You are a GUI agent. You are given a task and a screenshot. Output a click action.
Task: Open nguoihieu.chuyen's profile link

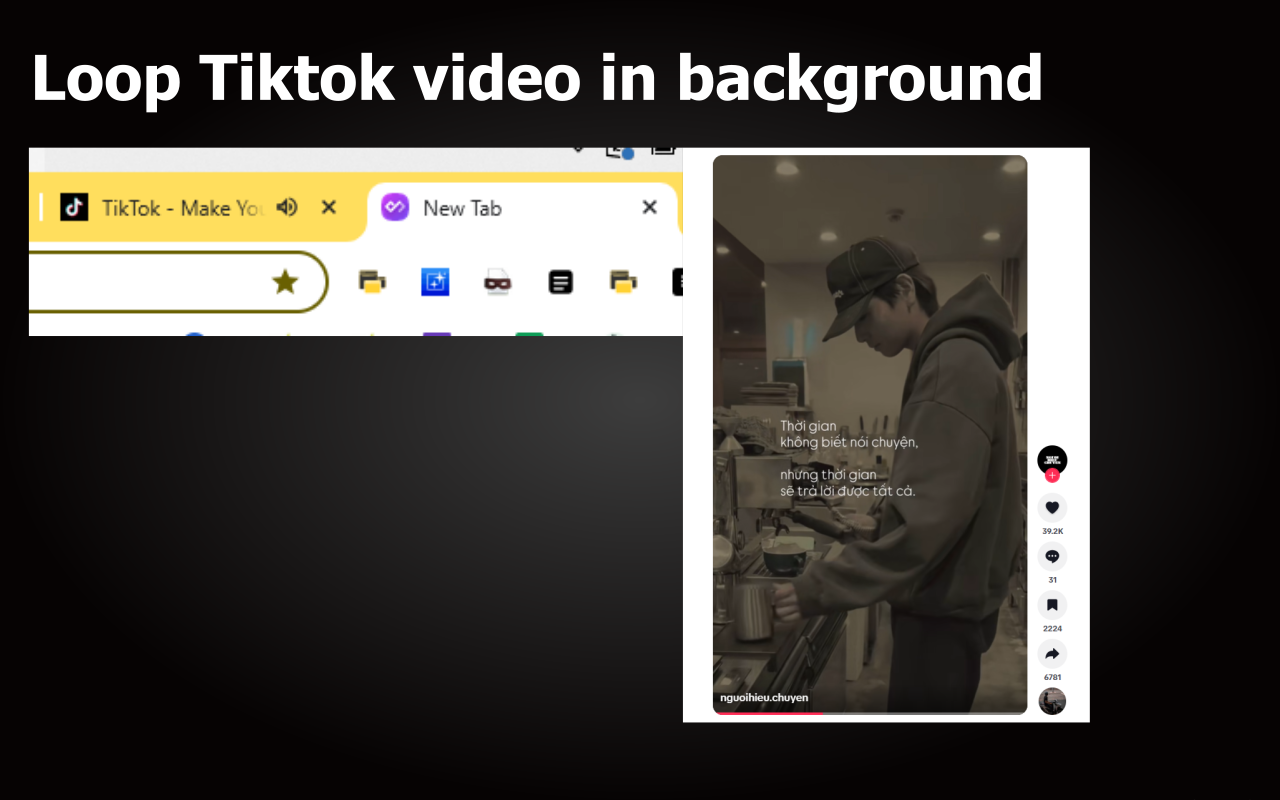pyautogui.click(x=763, y=697)
